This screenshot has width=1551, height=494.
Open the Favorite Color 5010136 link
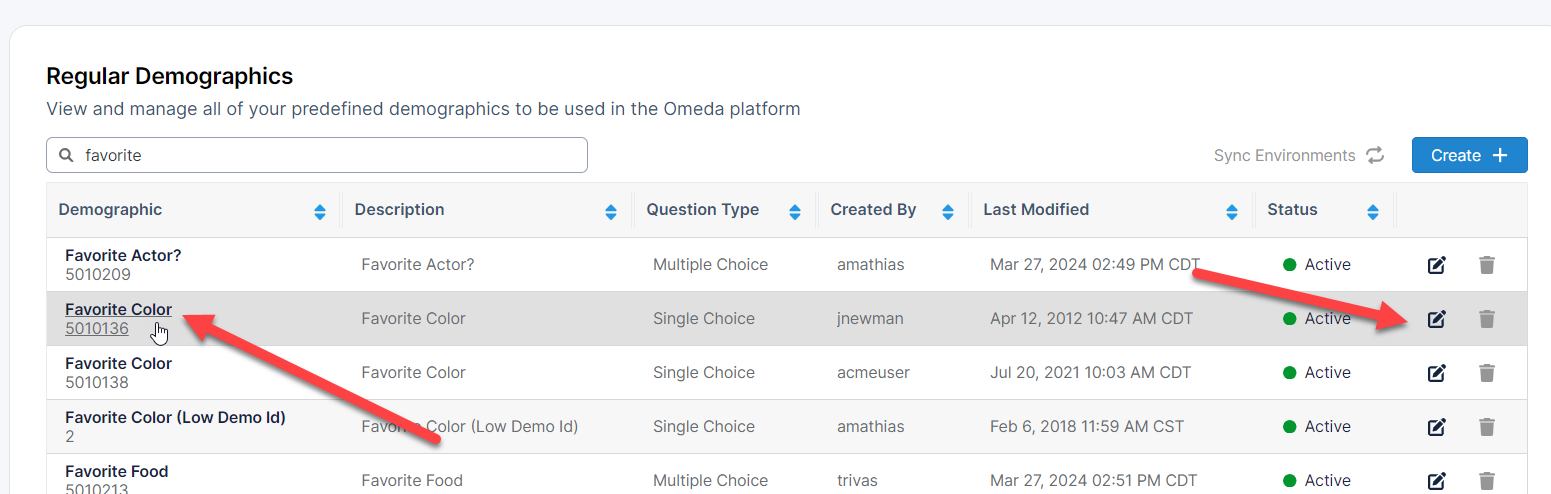point(118,310)
